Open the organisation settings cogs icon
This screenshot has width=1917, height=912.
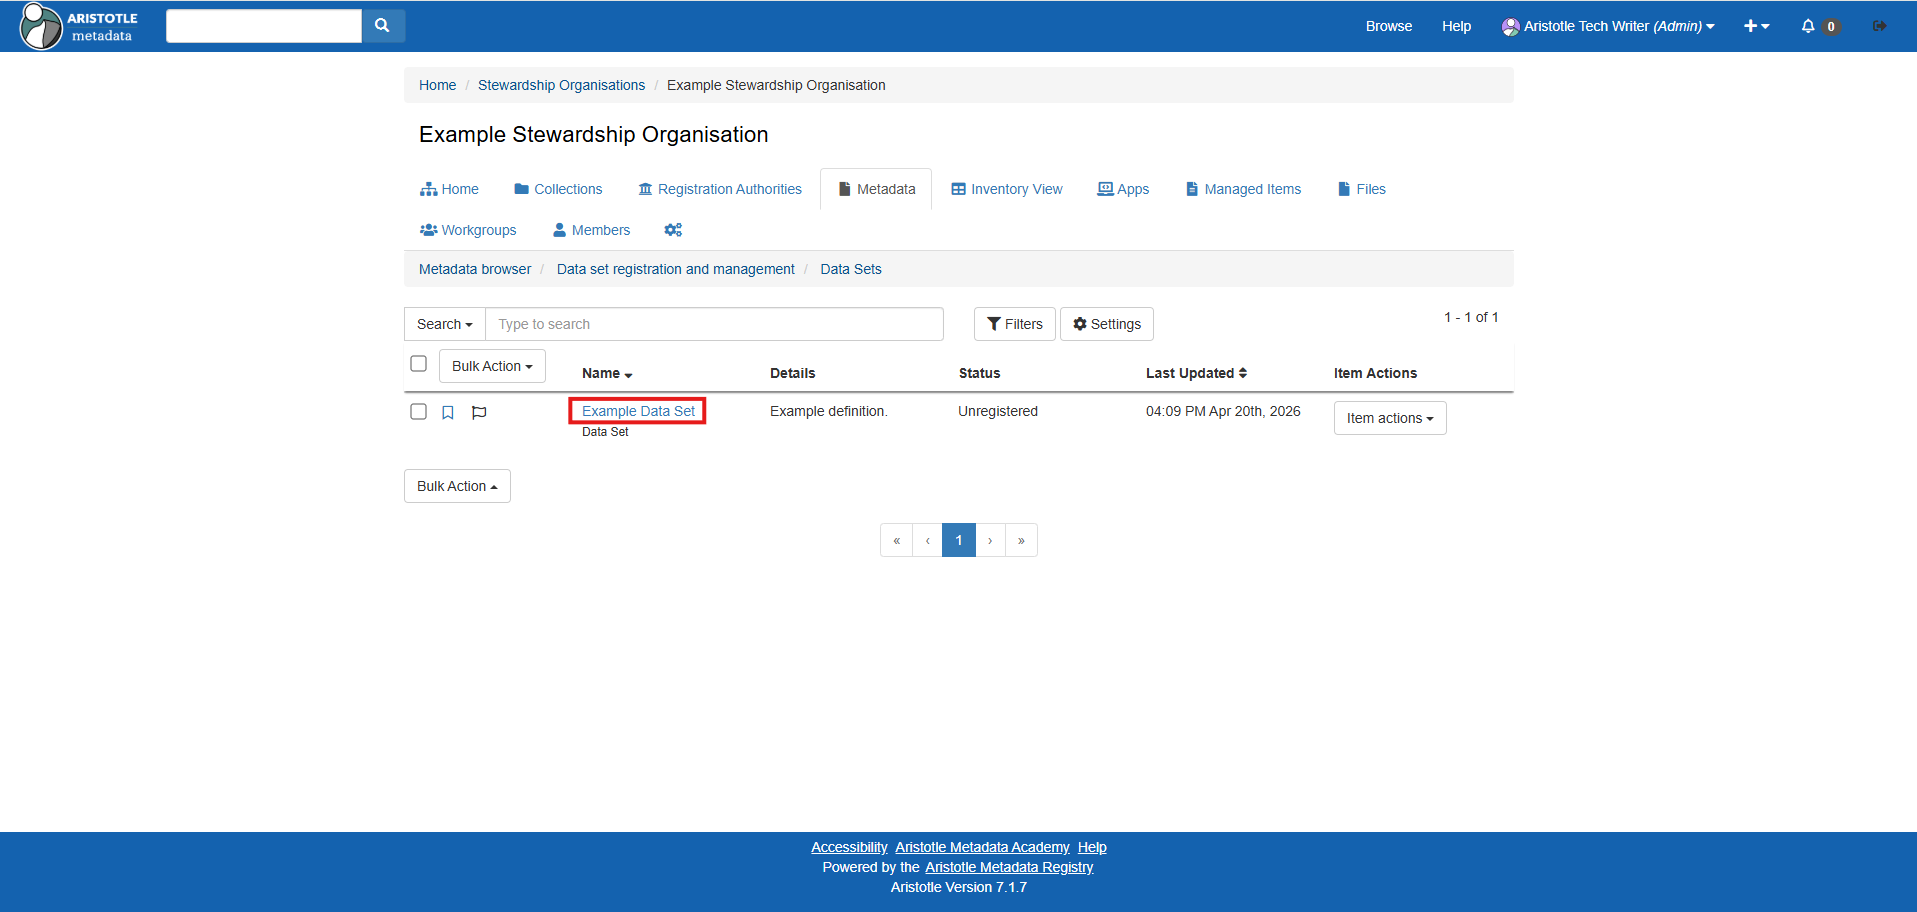(673, 230)
